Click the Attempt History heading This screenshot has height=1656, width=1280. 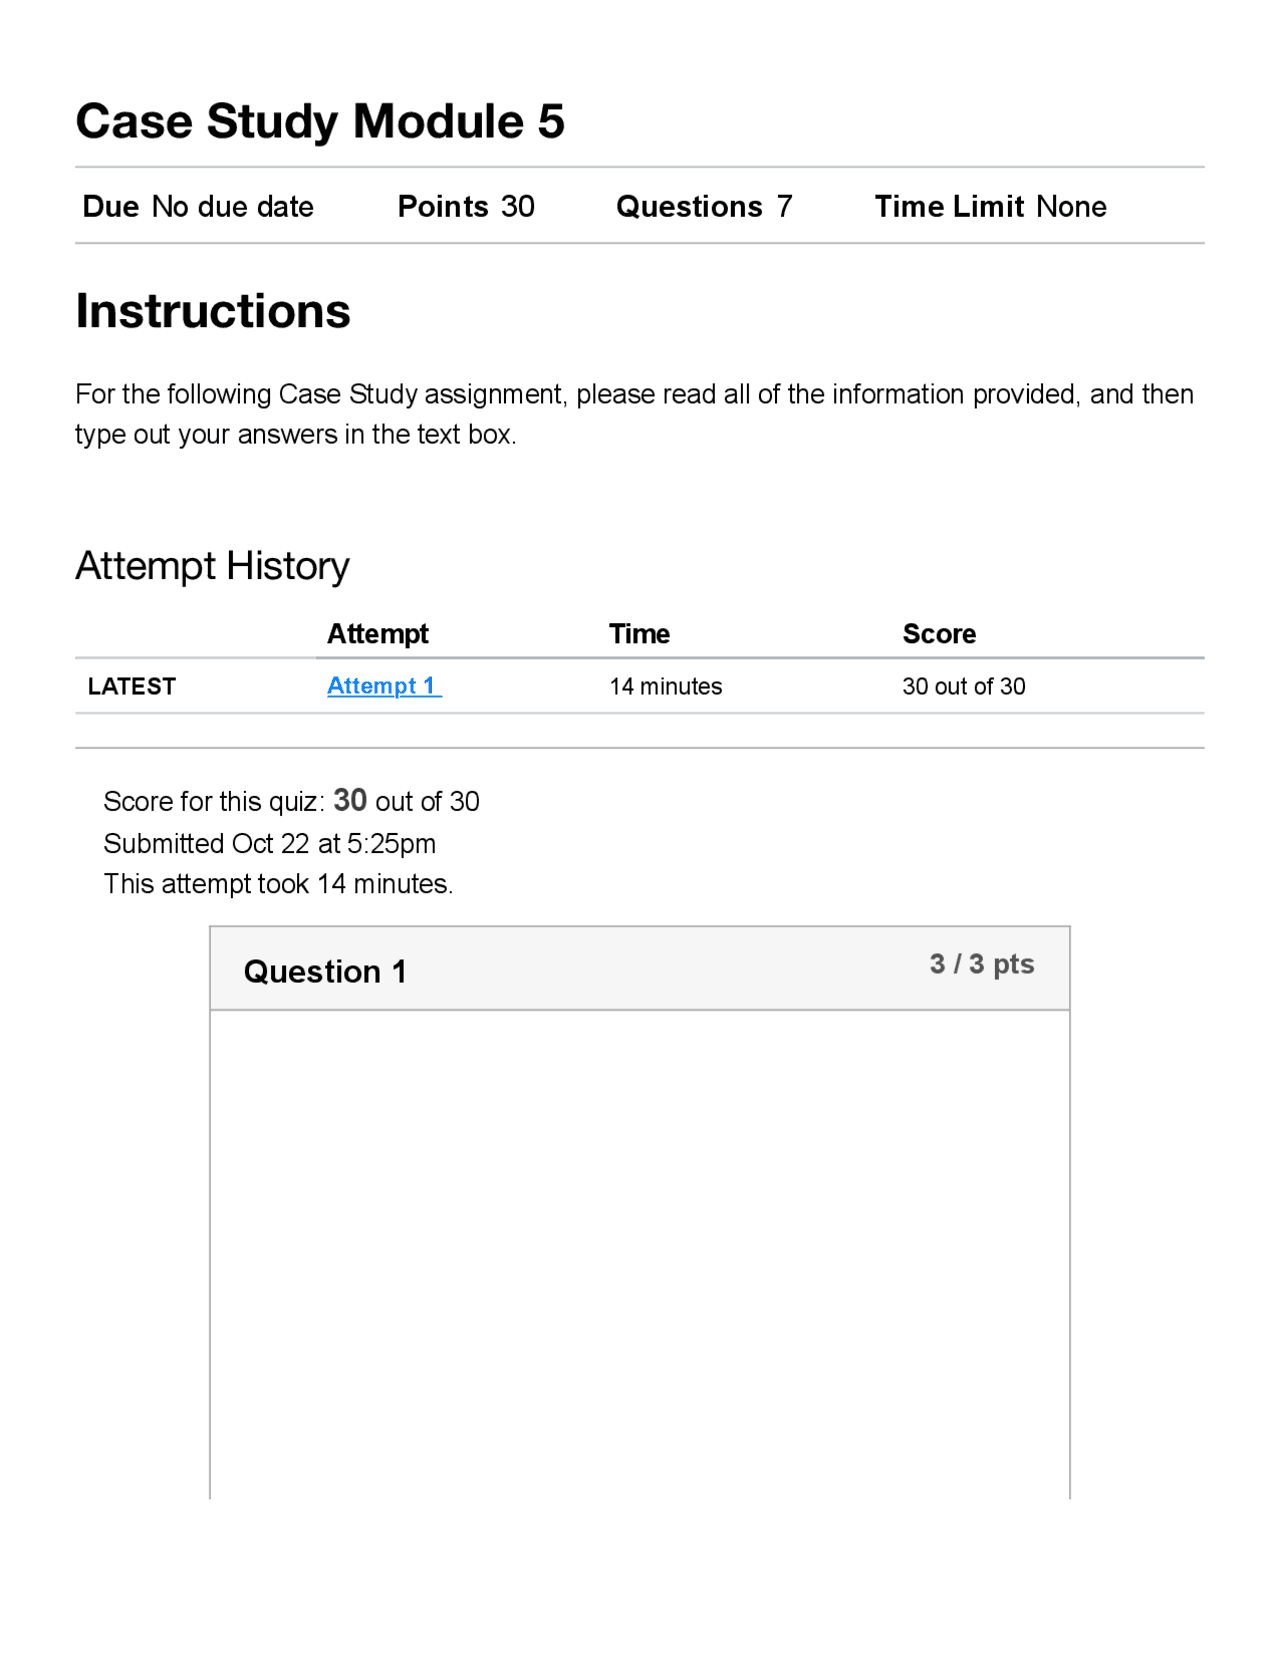212,566
